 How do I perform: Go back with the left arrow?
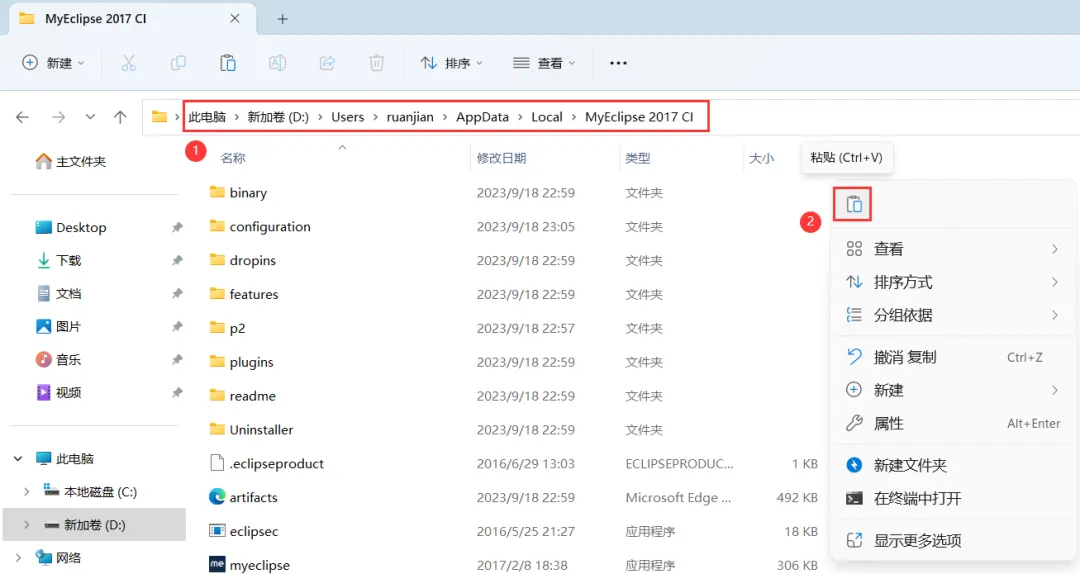pos(22,117)
